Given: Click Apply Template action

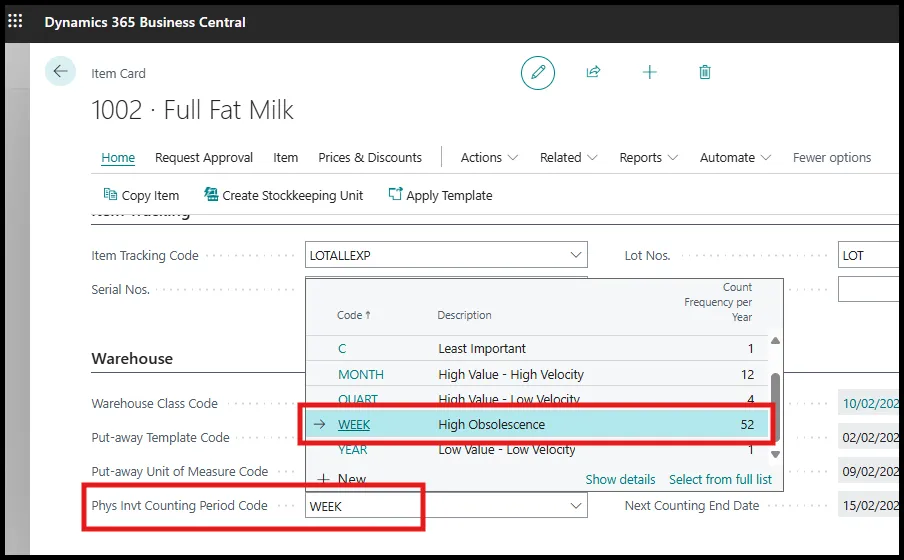Looking at the screenshot, I should coord(440,196).
